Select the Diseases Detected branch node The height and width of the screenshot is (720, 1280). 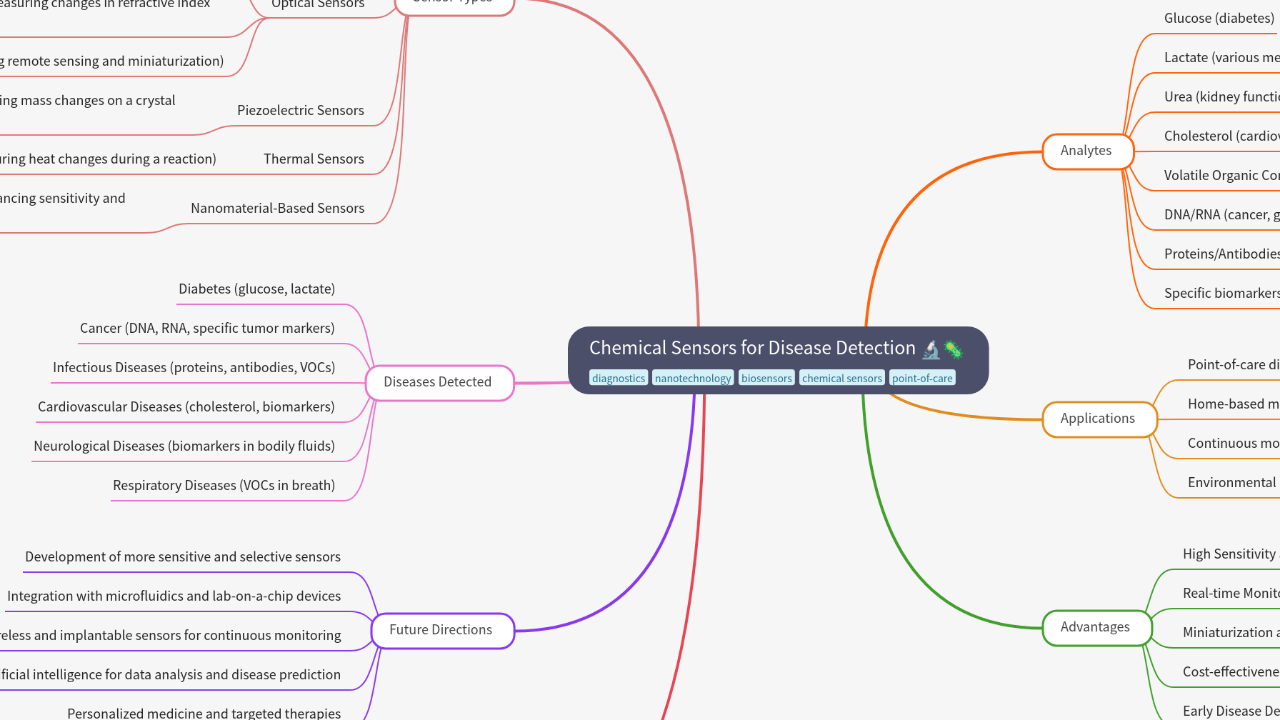point(438,382)
